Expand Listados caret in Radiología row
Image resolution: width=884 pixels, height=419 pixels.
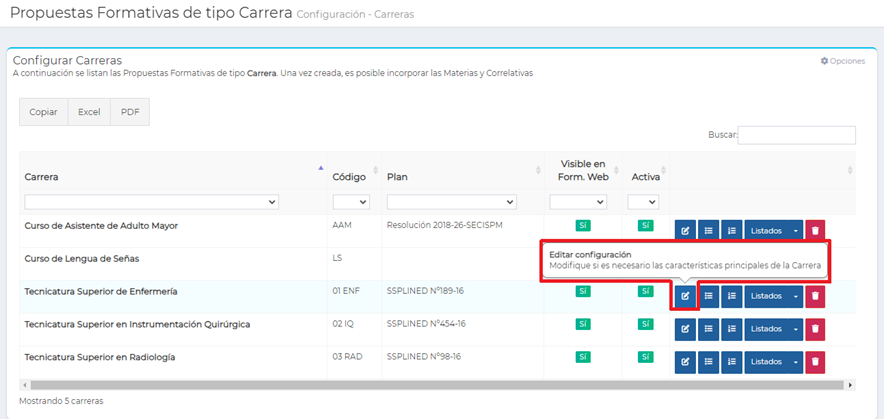795,362
